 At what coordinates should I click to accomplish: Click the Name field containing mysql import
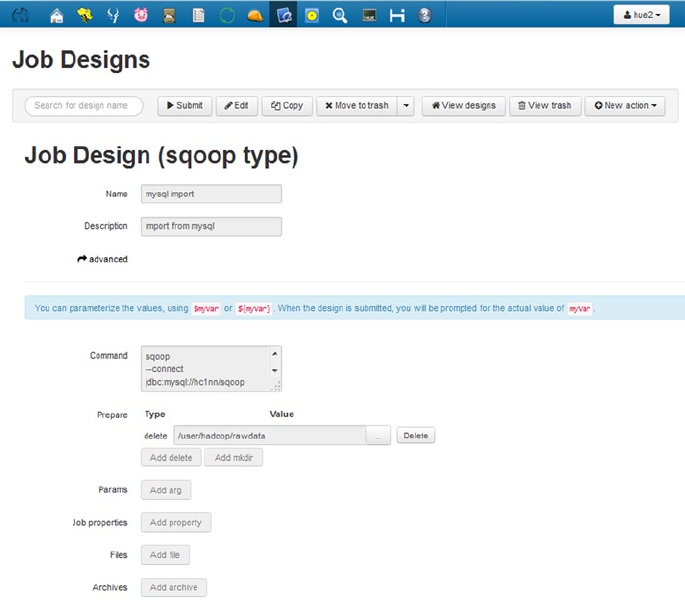pos(211,194)
